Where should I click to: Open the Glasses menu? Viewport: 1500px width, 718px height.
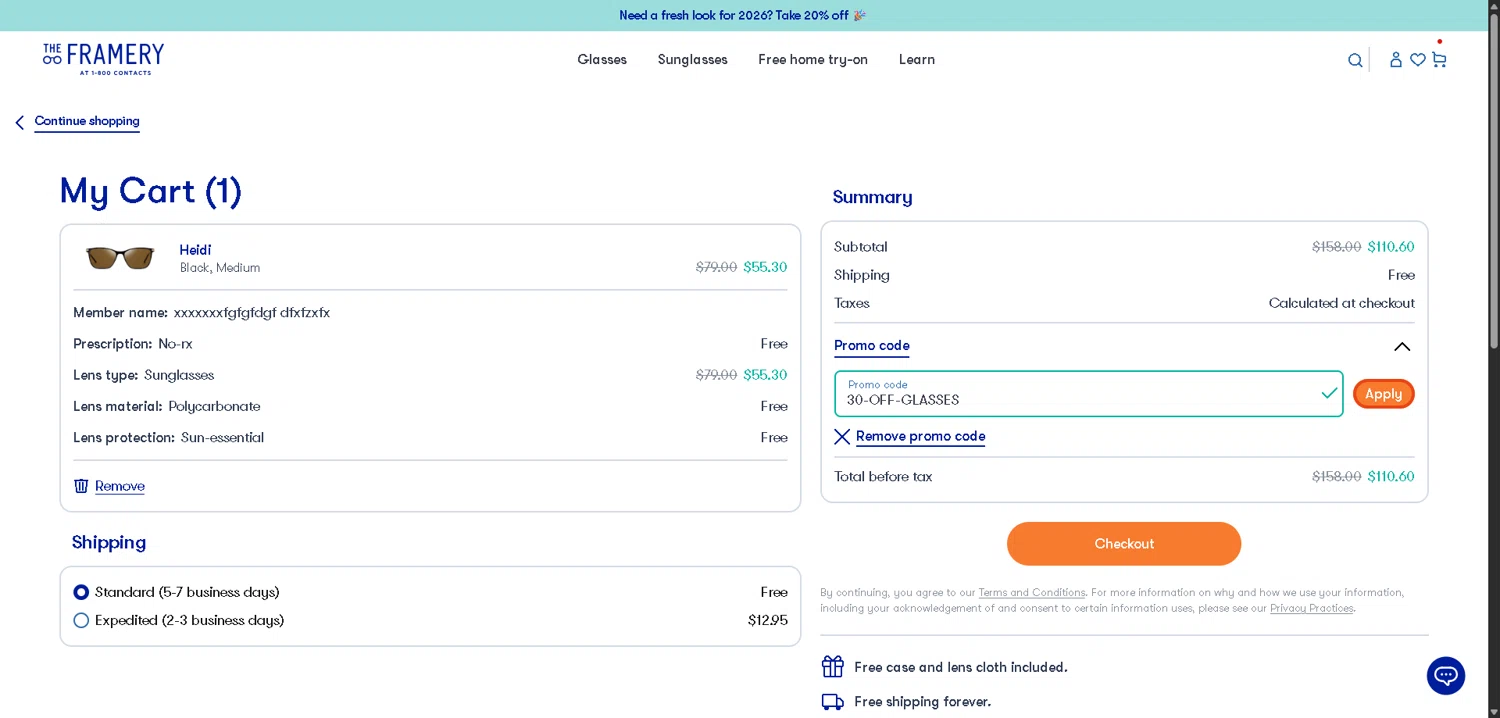tap(602, 60)
